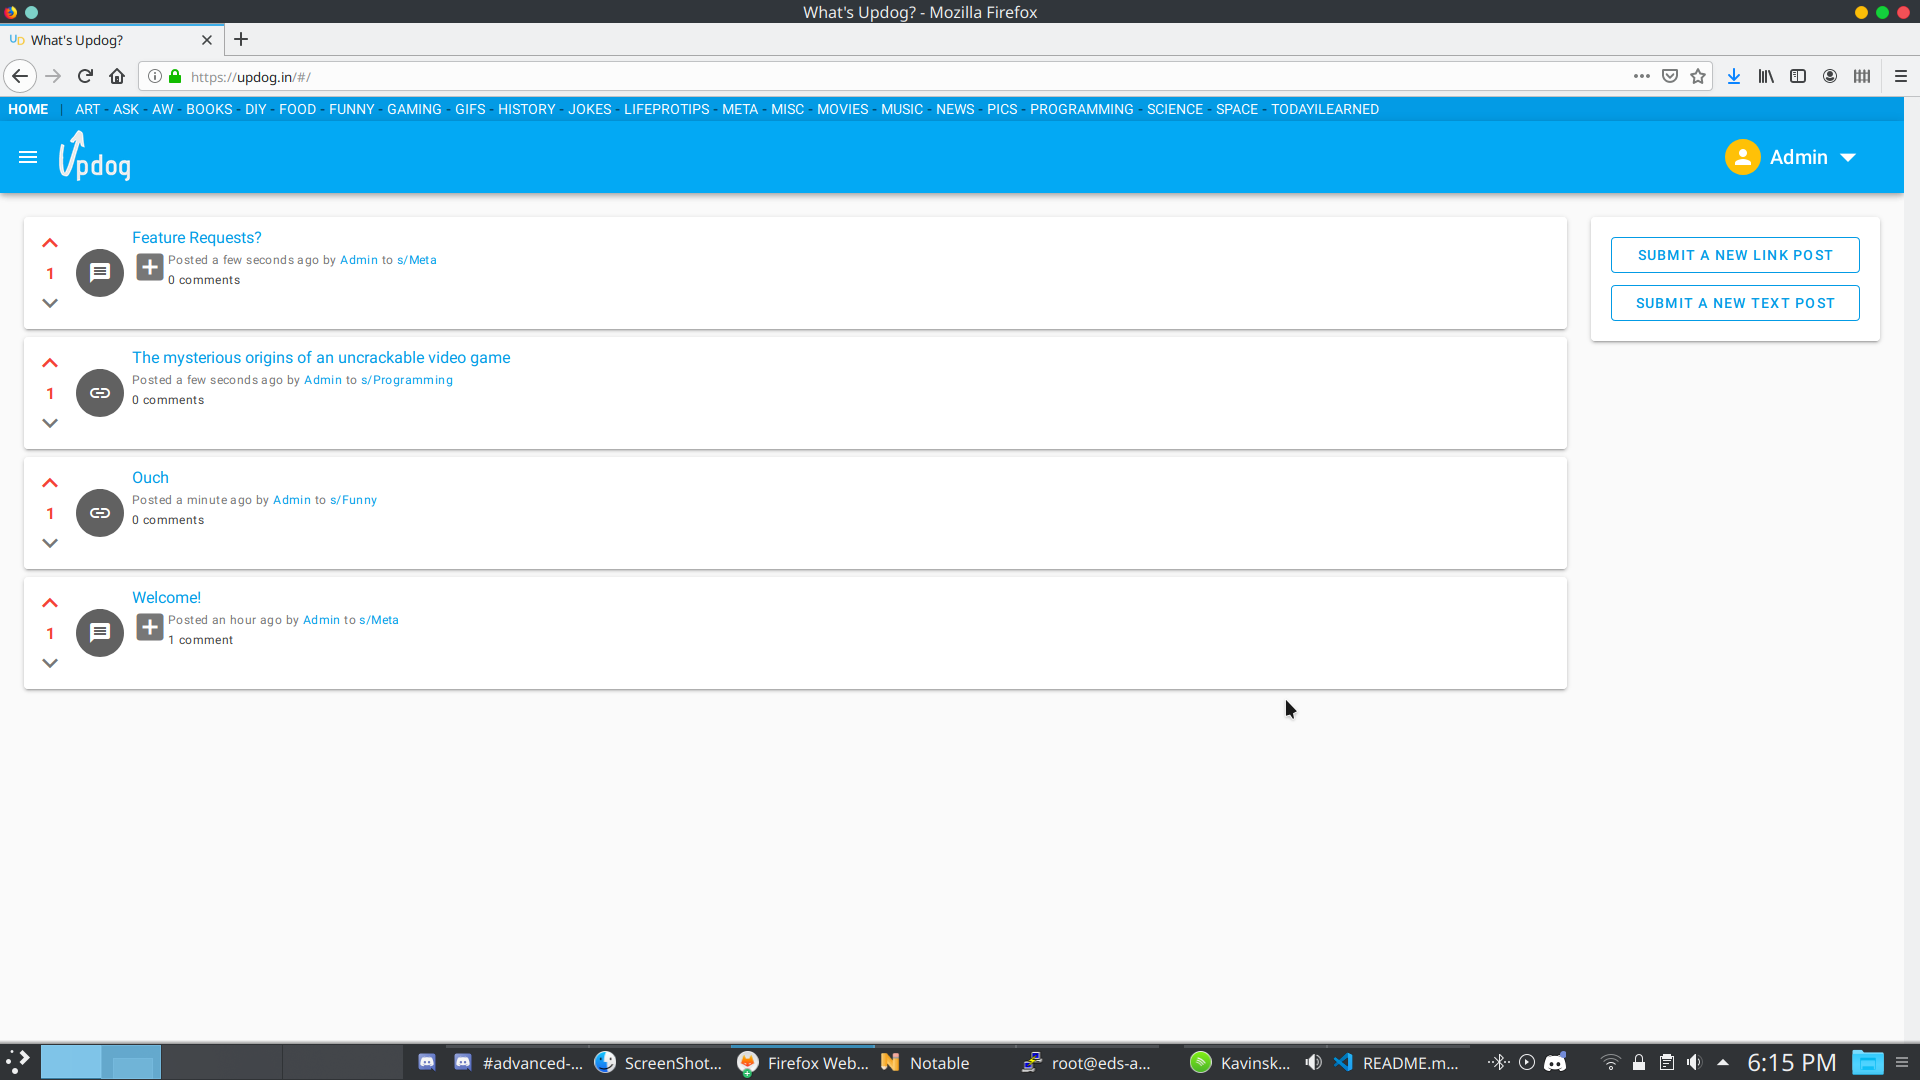Click the Submit a New Text Post button

coord(1735,303)
